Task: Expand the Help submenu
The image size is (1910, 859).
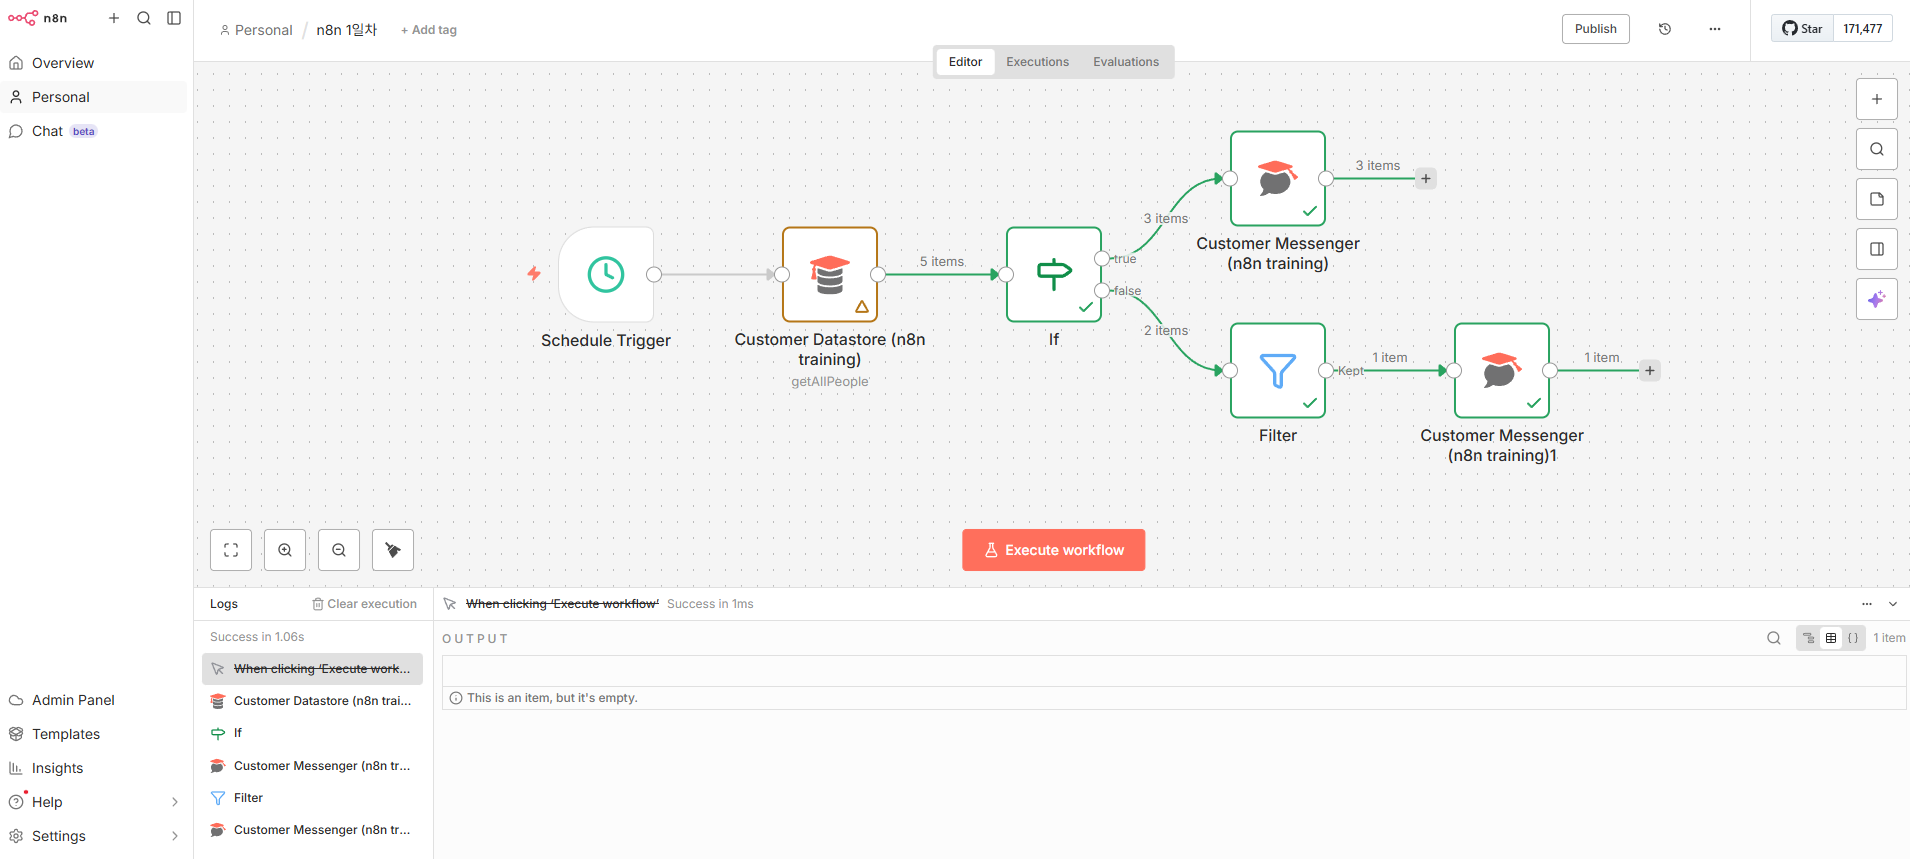Action: coord(175,802)
